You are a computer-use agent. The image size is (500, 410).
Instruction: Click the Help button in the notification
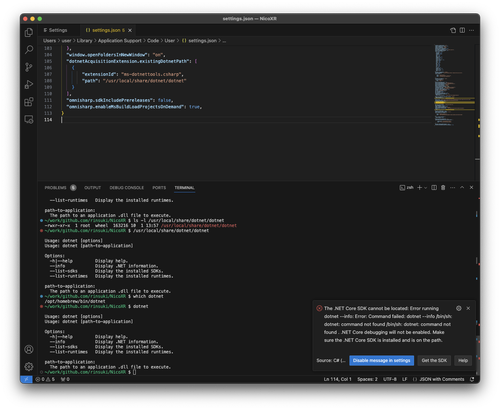point(463,360)
